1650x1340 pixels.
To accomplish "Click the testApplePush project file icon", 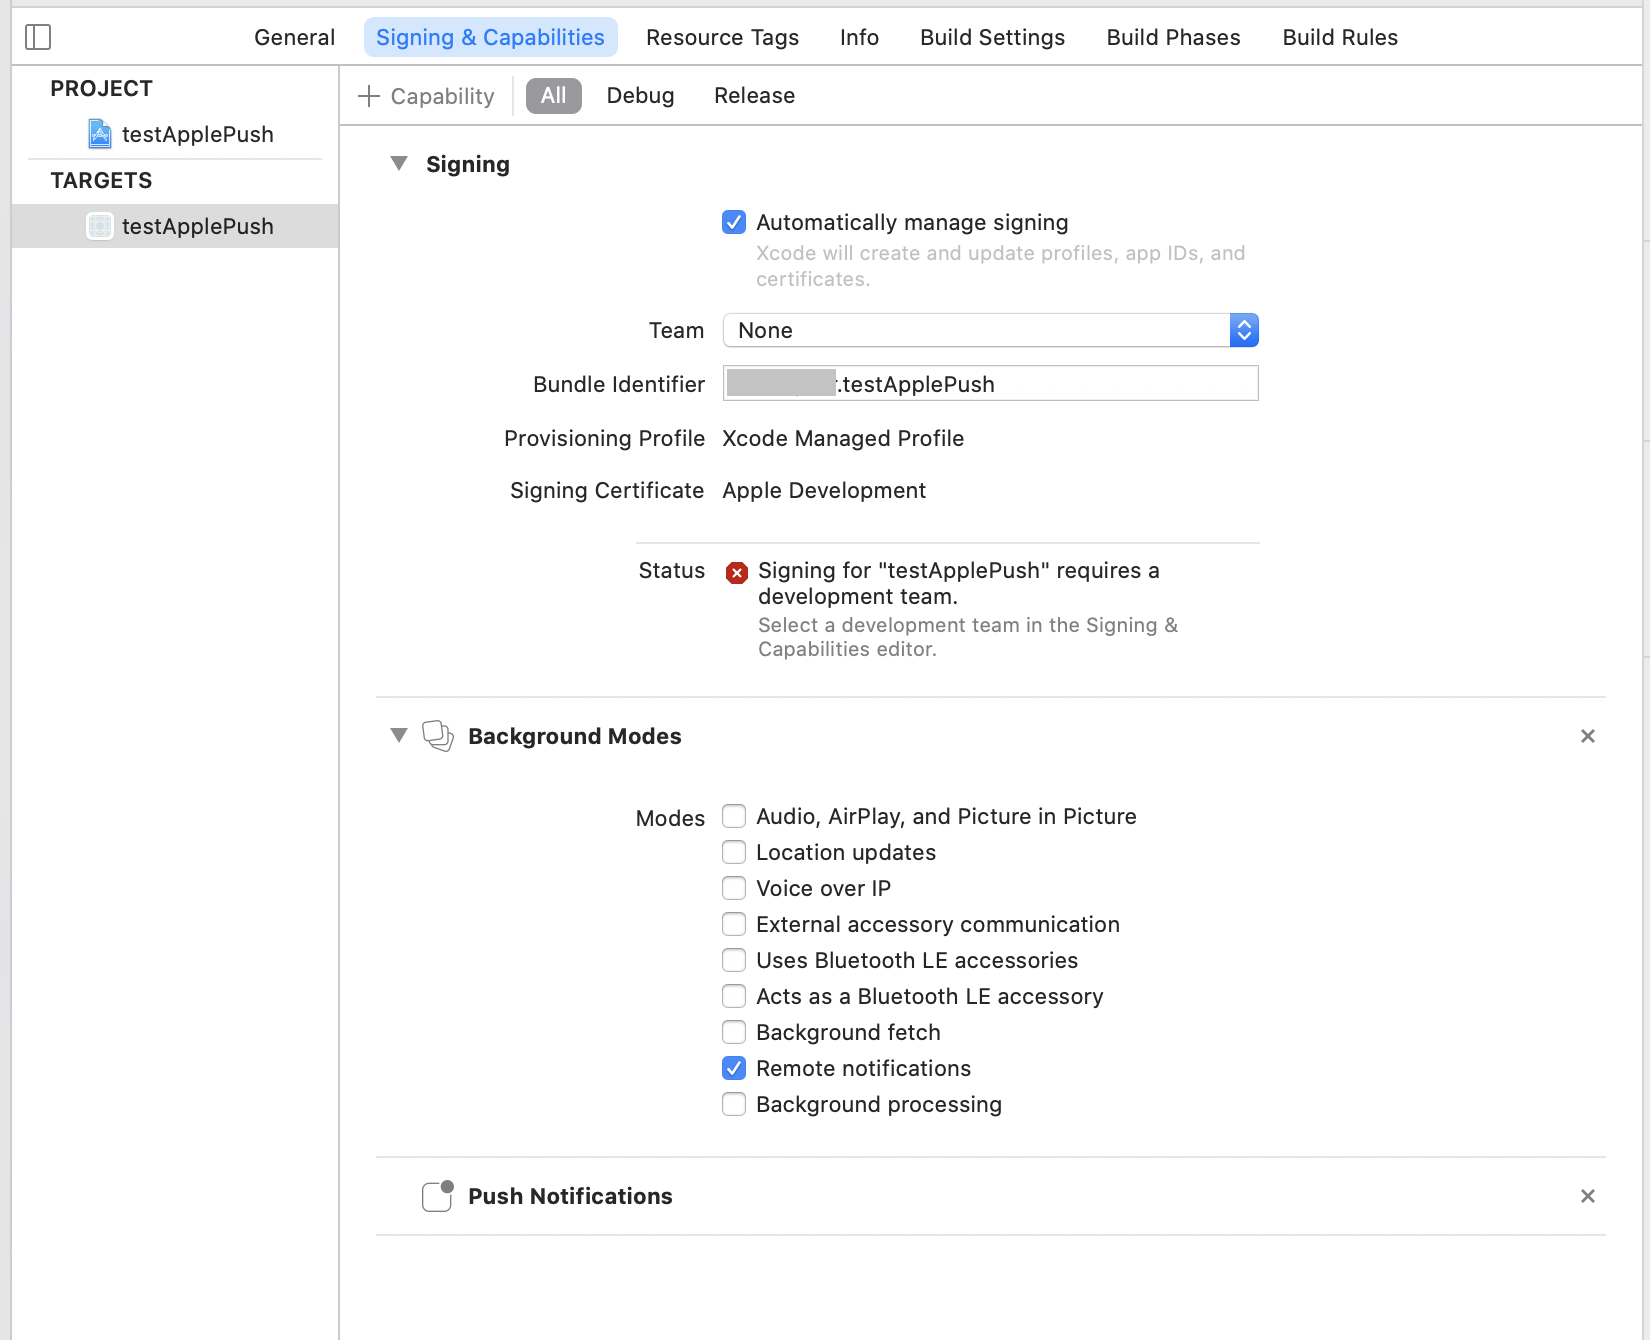I will (x=100, y=134).
